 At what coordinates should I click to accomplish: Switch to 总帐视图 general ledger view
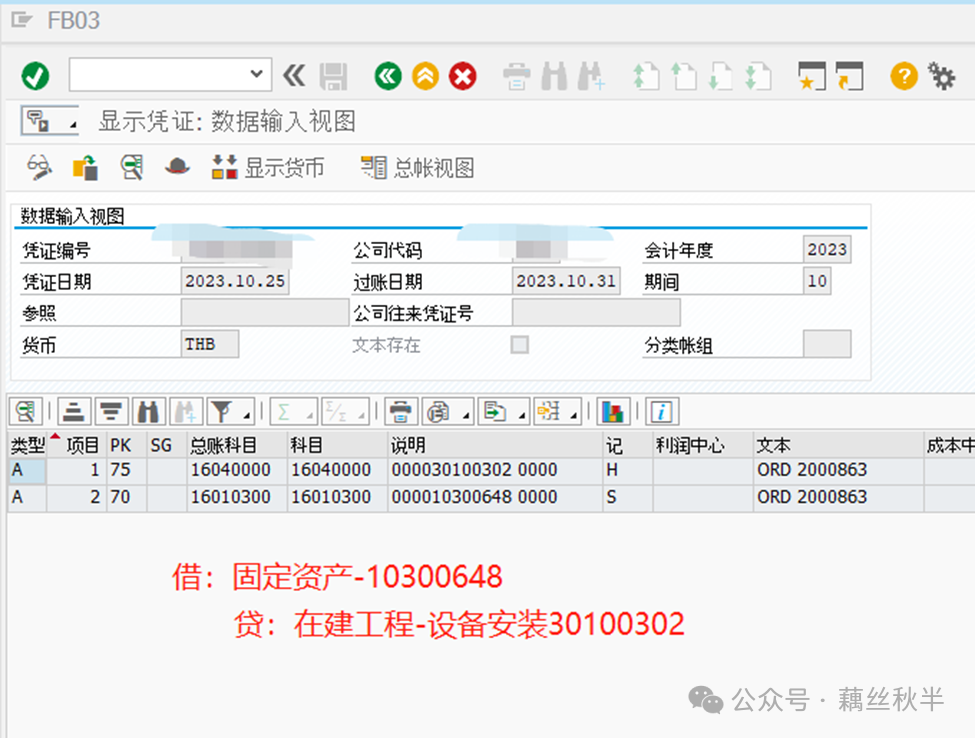tap(417, 167)
